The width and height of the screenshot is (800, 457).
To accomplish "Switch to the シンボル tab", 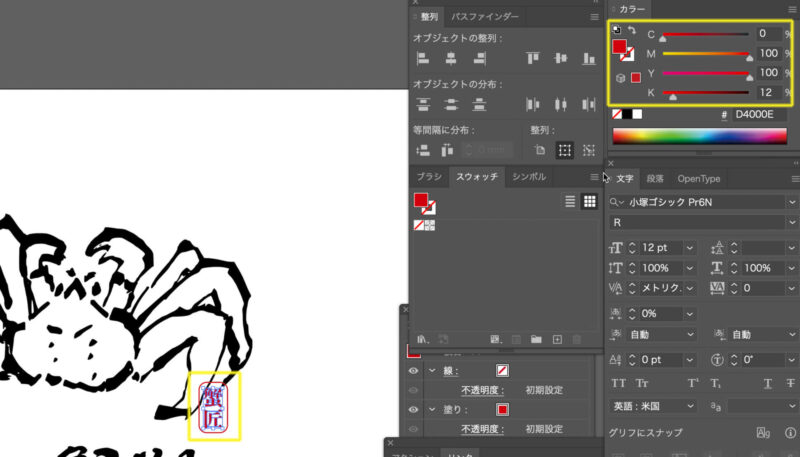I will coord(529,176).
